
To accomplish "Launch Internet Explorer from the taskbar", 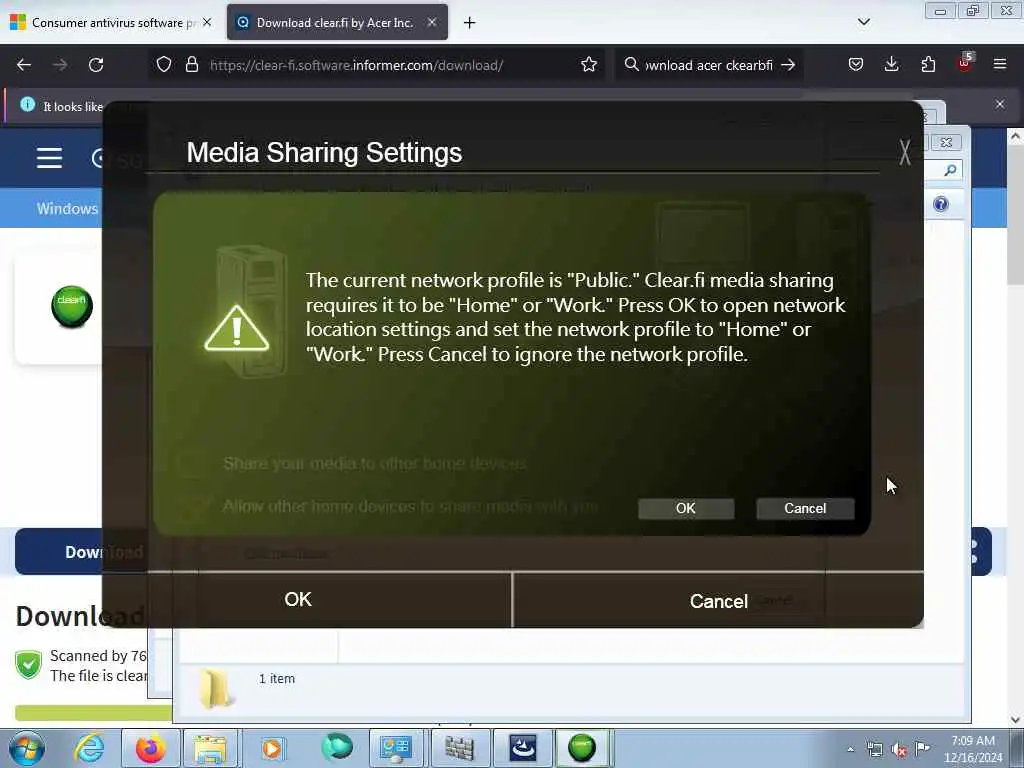I will click(x=89, y=748).
